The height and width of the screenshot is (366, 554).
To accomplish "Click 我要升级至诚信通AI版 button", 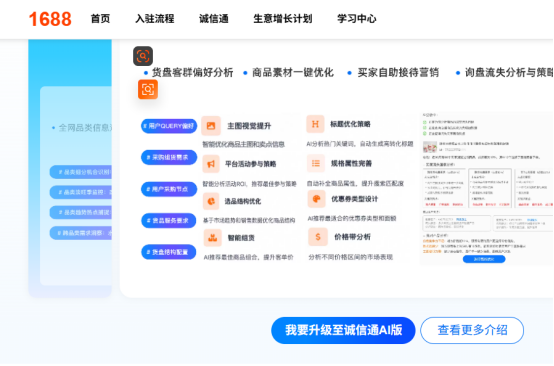I will click(343, 330).
